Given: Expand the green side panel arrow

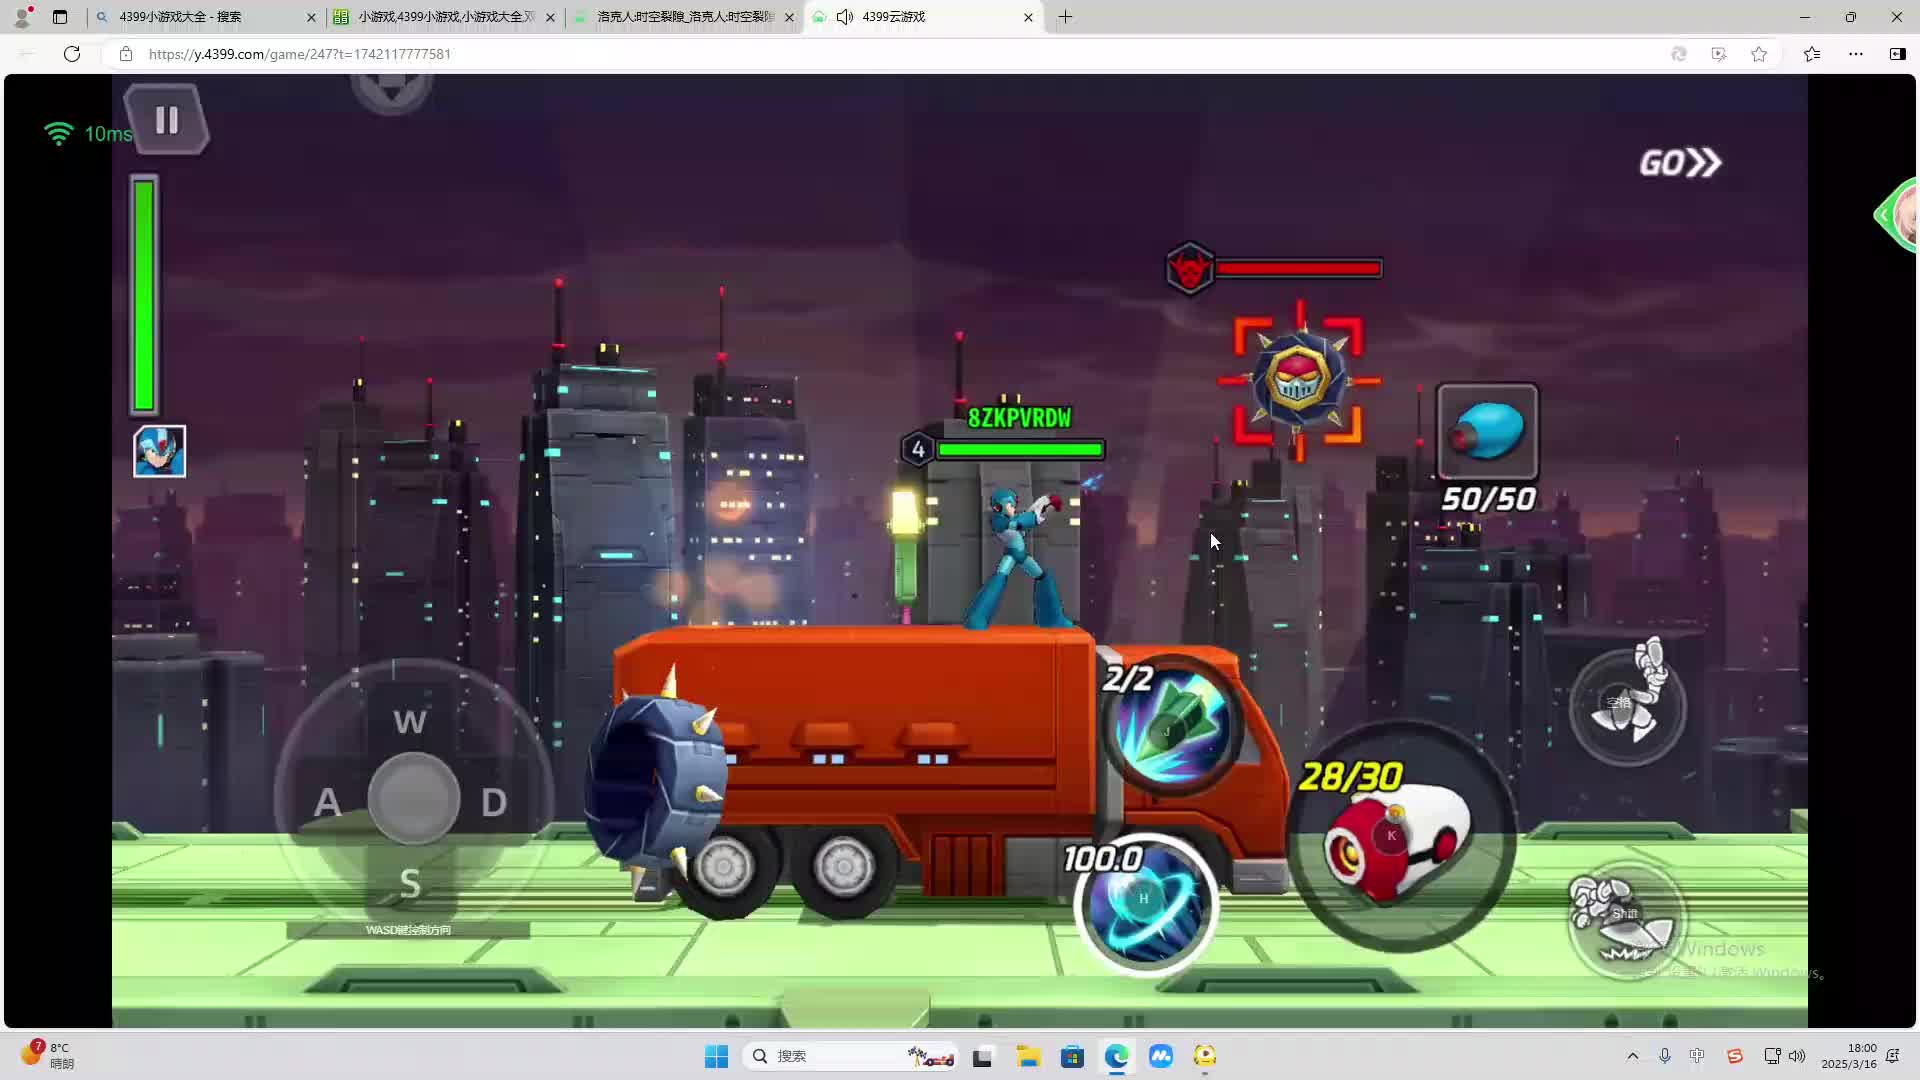Looking at the screenshot, I should [1884, 214].
